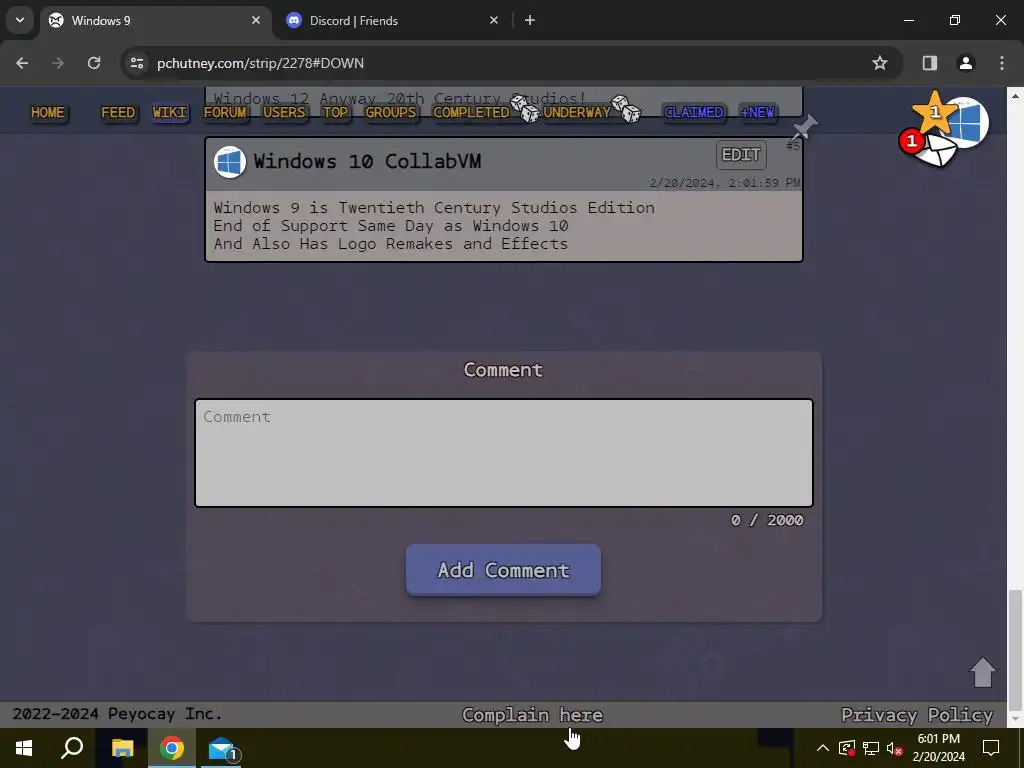The width and height of the screenshot is (1024, 768).
Task: Visit the FORUM section
Action: click(x=225, y=112)
